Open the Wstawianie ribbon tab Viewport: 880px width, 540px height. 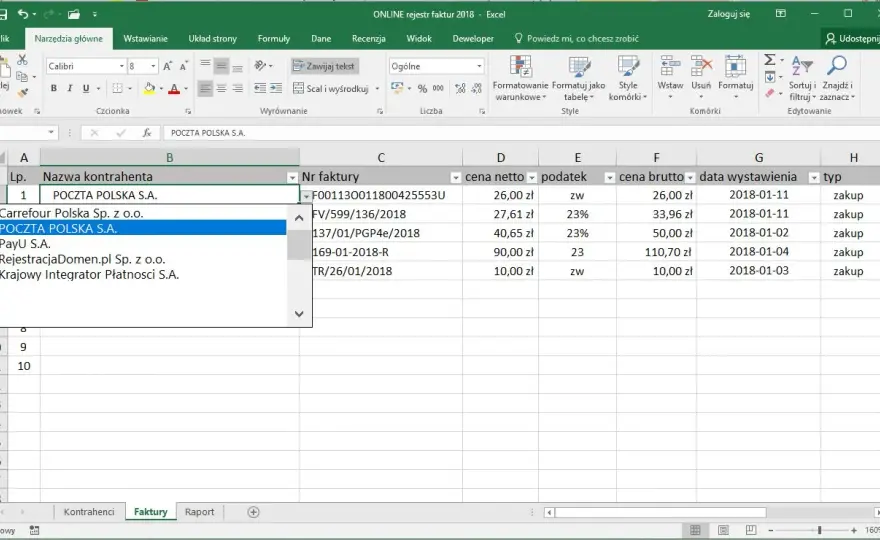(x=145, y=39)
